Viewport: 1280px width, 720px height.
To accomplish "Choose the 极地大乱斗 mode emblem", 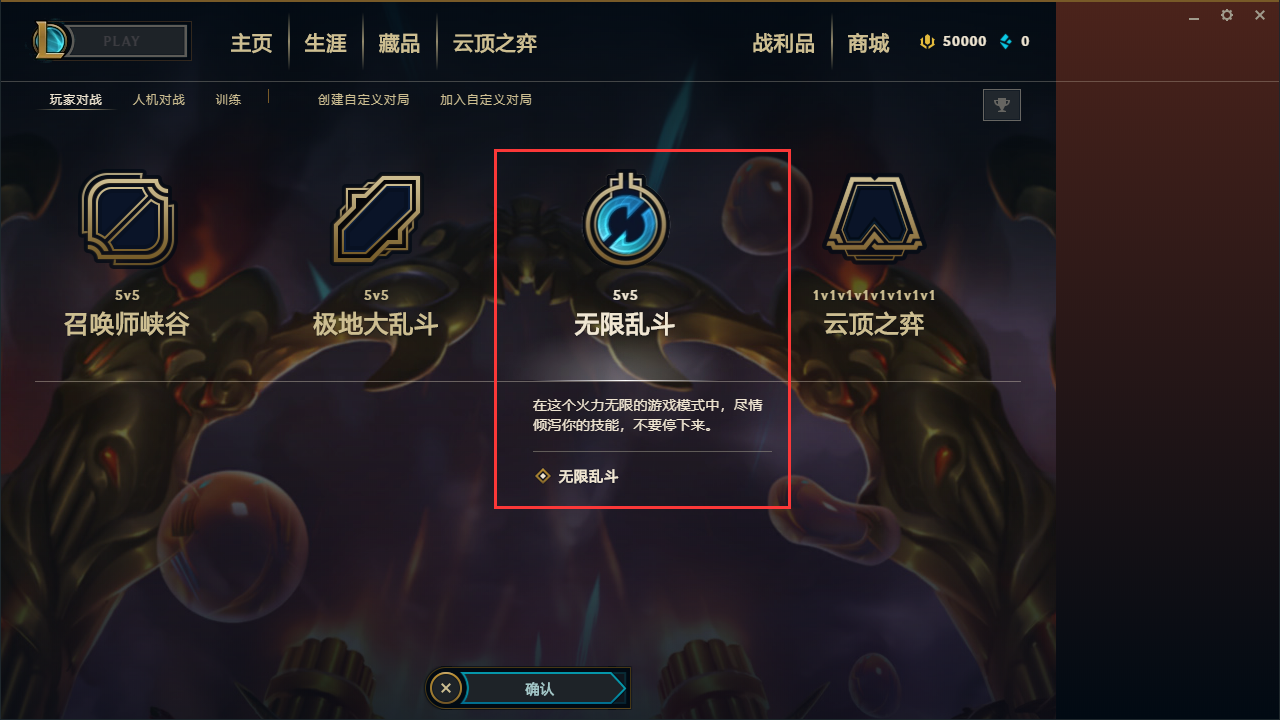I will pos(377,219).
